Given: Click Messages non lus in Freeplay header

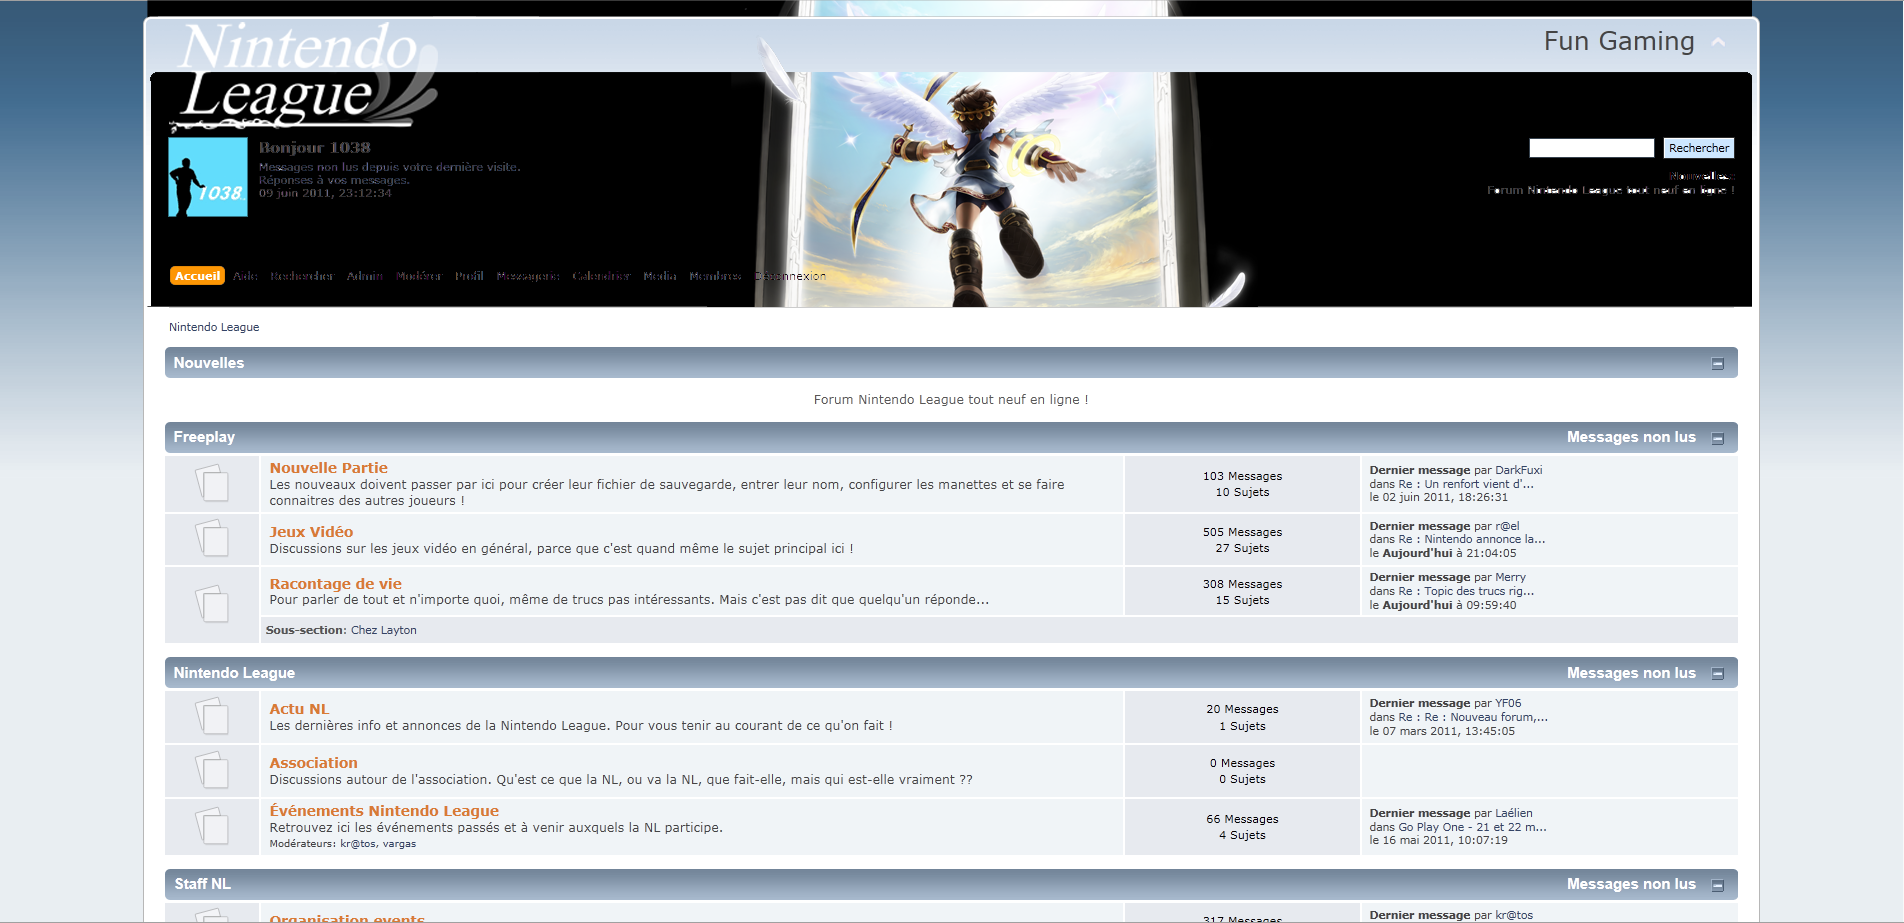Looking at the screenshot, I should click(x=1631, y=437).
